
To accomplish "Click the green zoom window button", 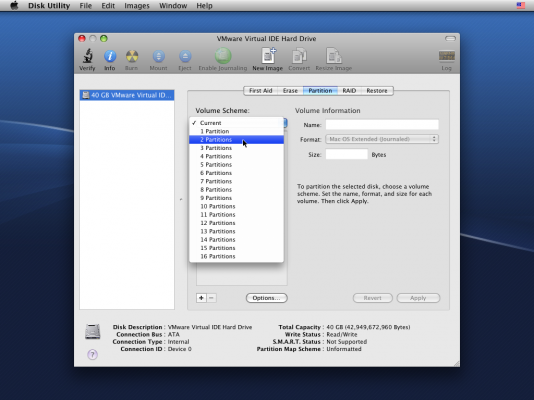I will pos(104,38).
